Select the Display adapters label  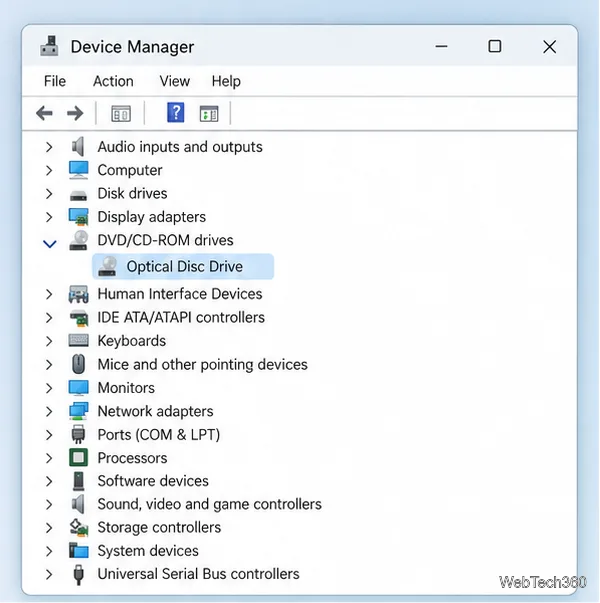[152, 217]
